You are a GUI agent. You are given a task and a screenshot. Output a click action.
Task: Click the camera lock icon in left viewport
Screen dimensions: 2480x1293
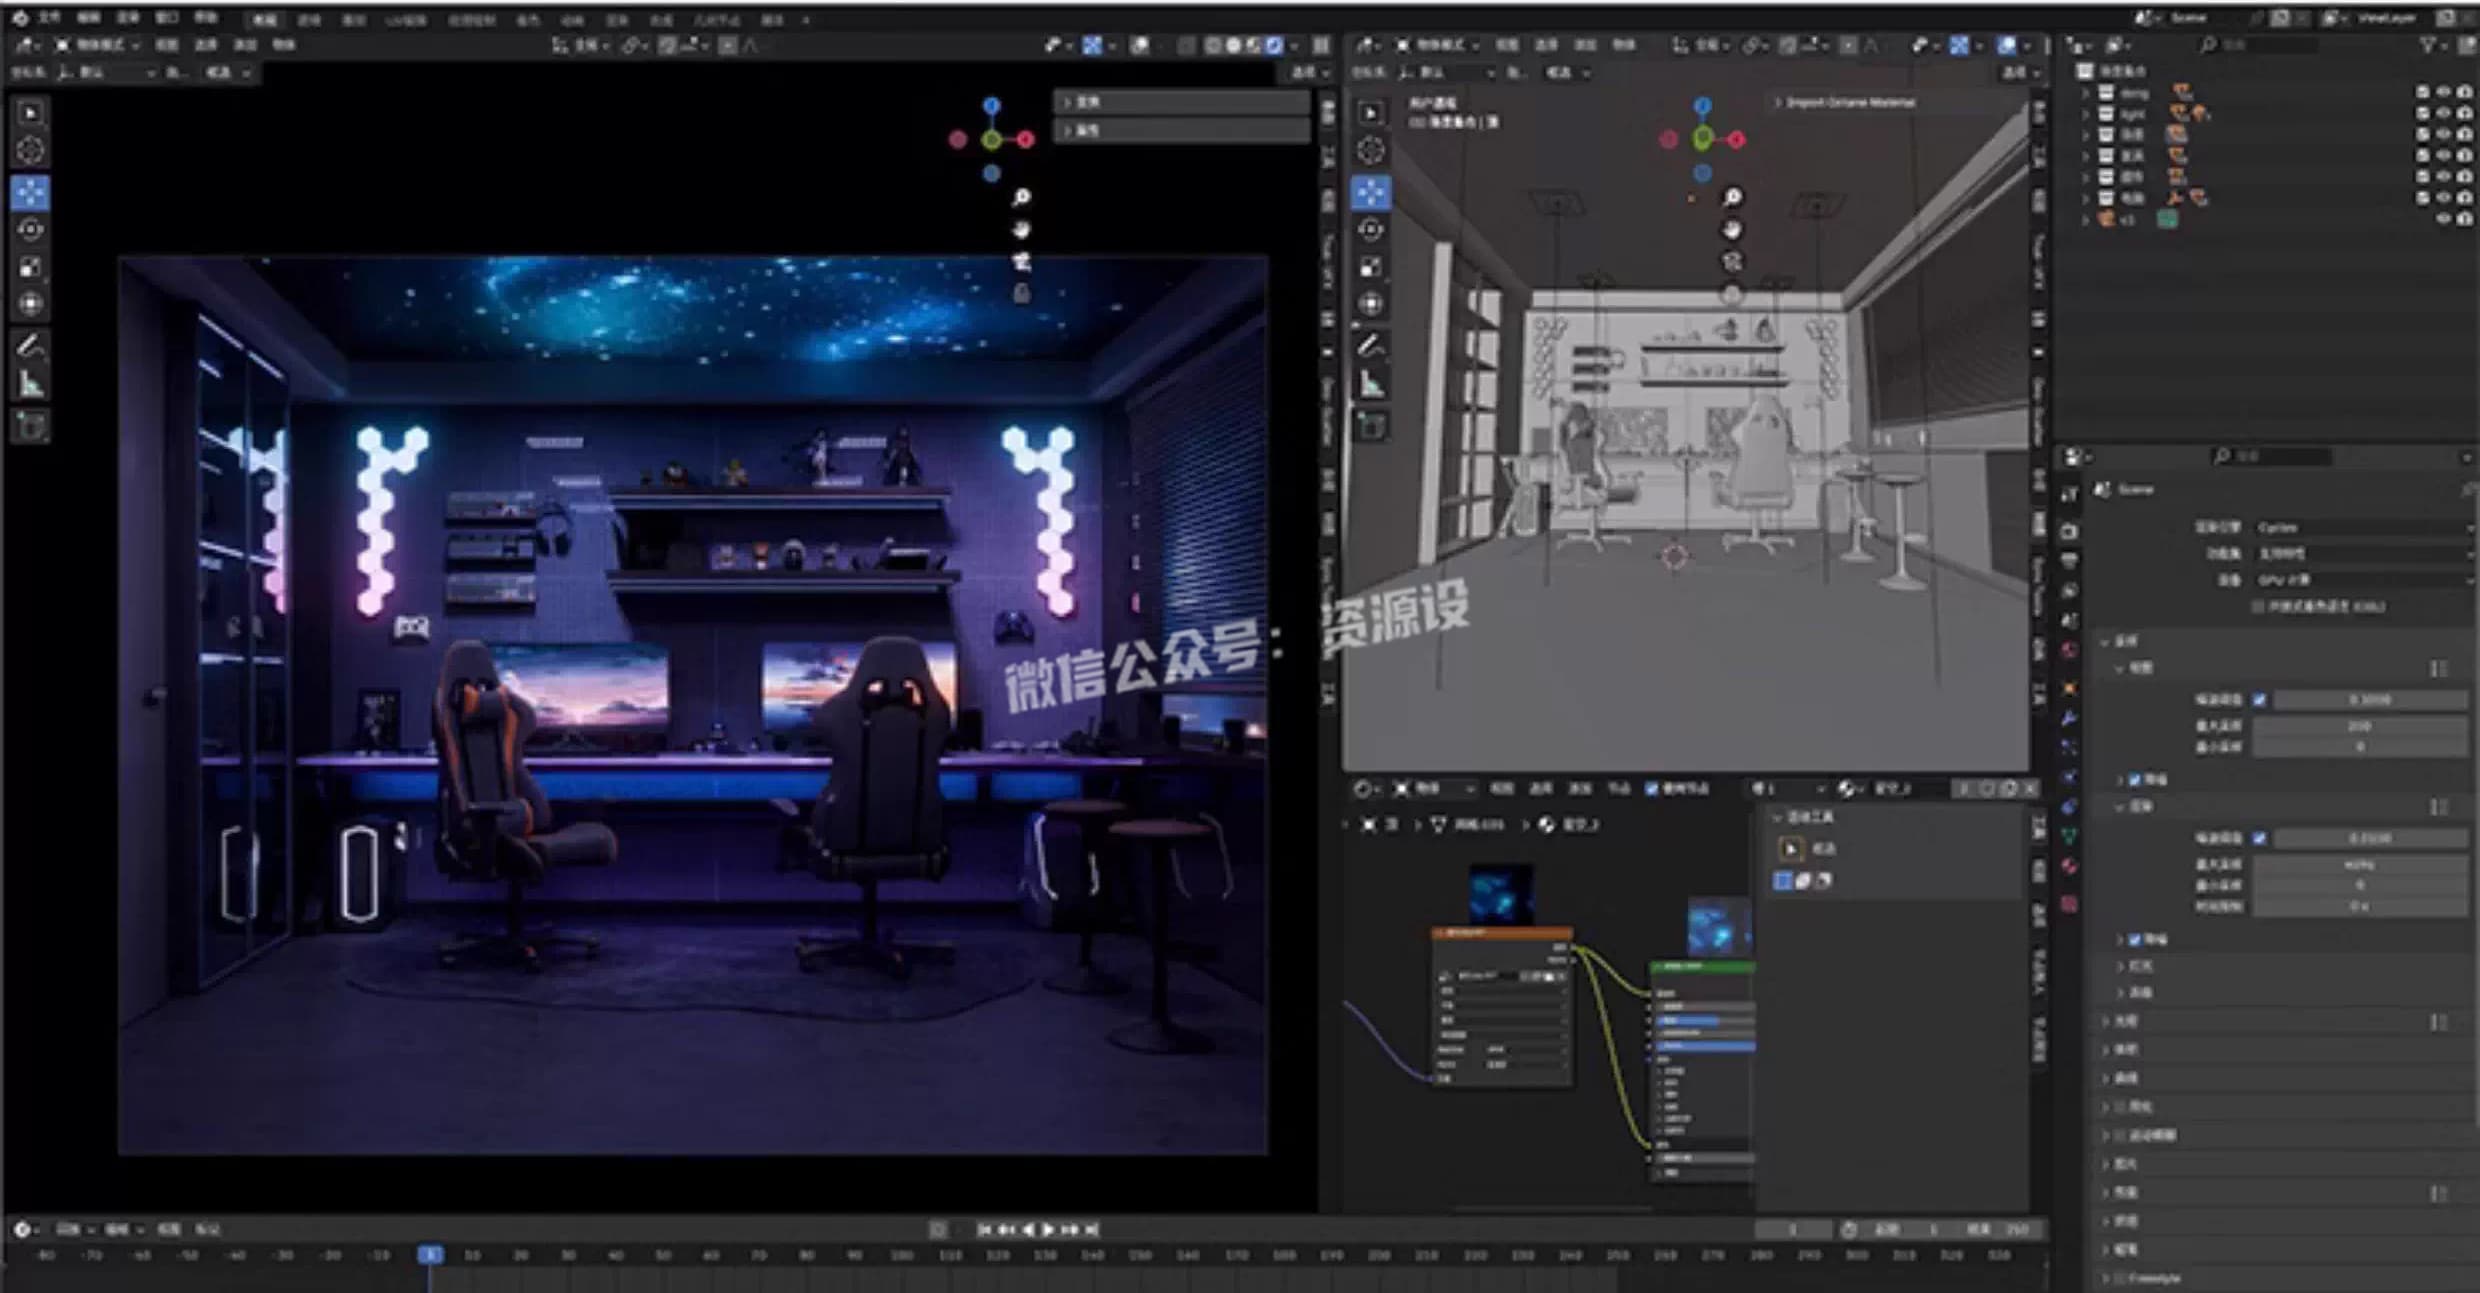pos(1021,293)
